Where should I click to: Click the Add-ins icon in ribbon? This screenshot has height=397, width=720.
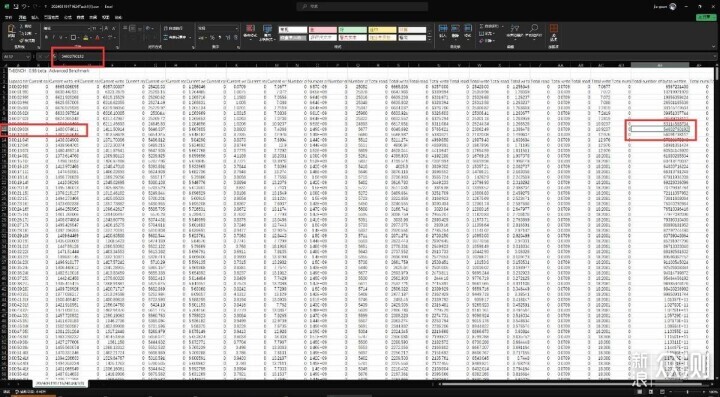click(554, 31)
